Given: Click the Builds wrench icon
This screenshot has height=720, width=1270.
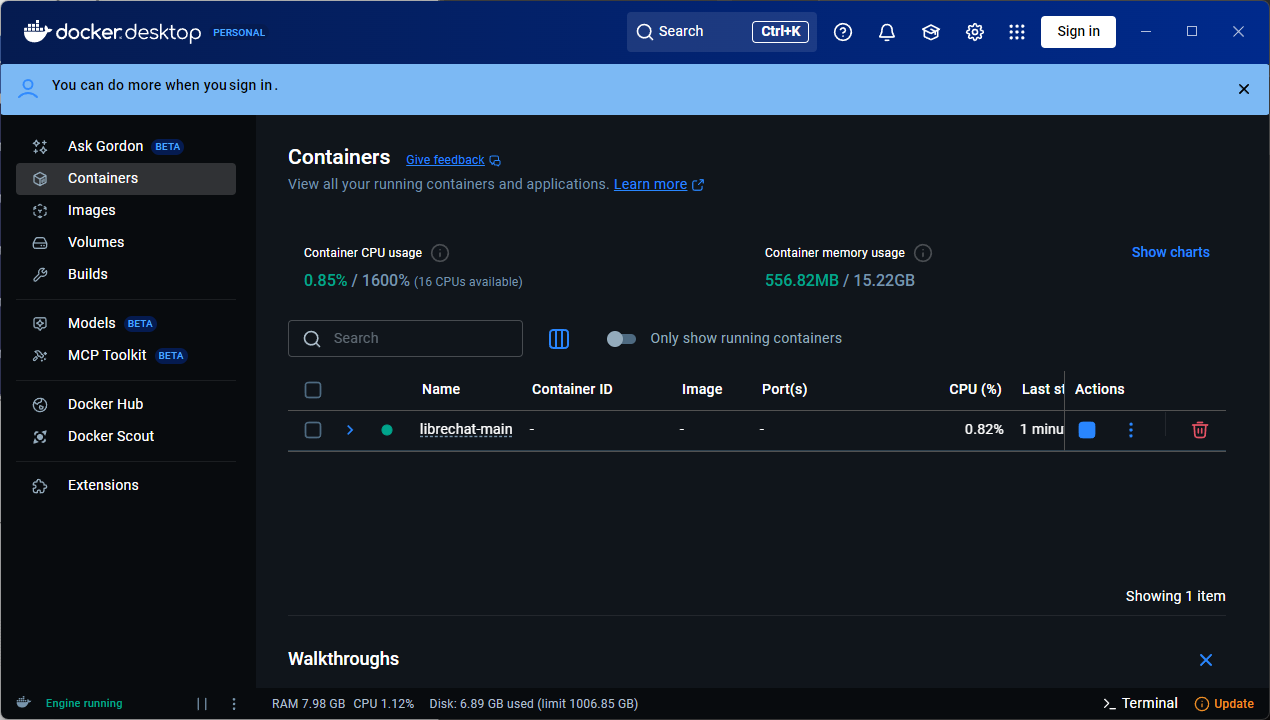Looking at the screenshot, I should tap(40, 275).
